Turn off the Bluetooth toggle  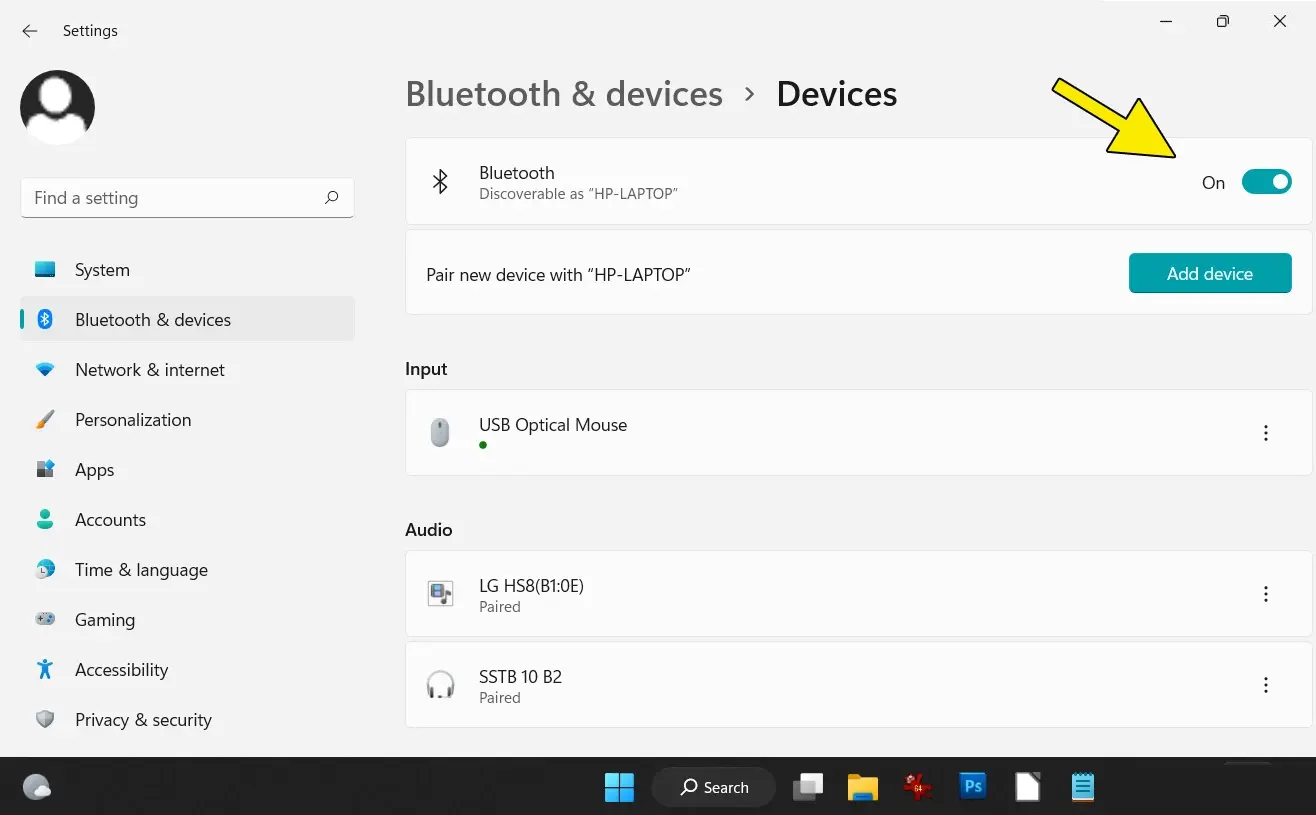[x=1267, y=182]
